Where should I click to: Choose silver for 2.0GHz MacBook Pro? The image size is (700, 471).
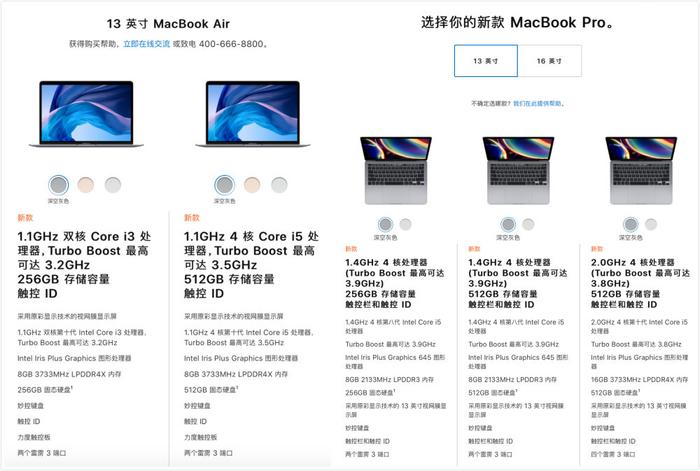651,224
